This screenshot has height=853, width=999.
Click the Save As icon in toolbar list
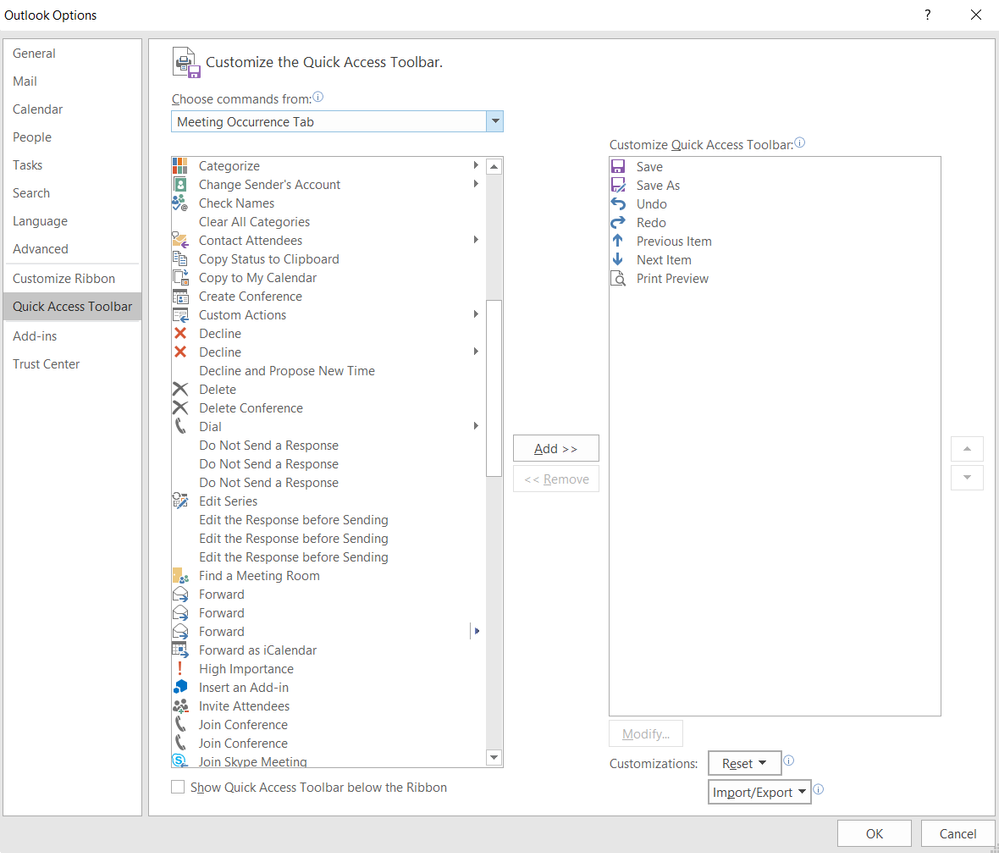pos(618,185)
